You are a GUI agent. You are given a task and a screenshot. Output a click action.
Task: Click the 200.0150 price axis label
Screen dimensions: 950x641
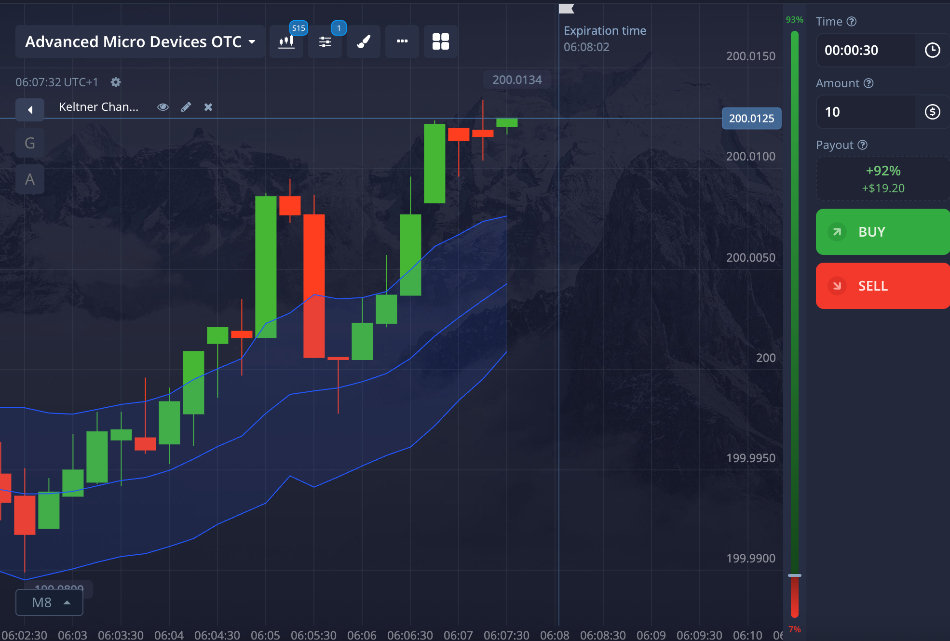pos(751,56)
